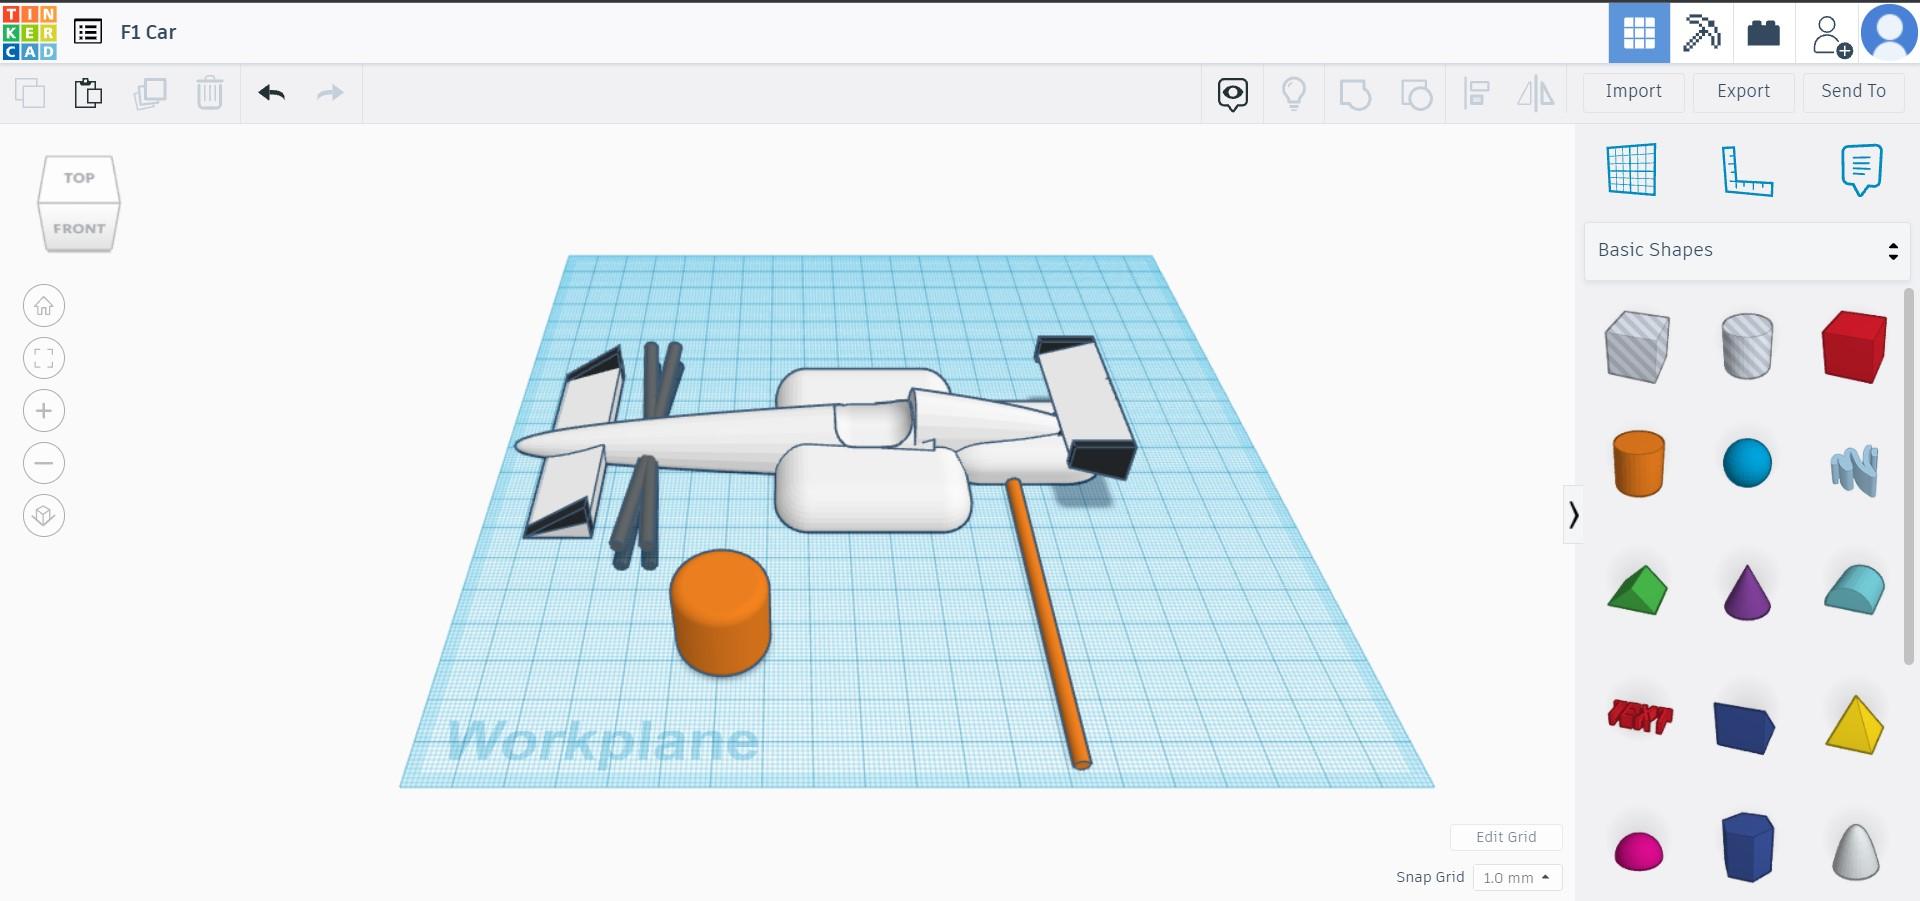1920x901 pixels.
Task: Click the Copy tool
Action: point(30,93)
